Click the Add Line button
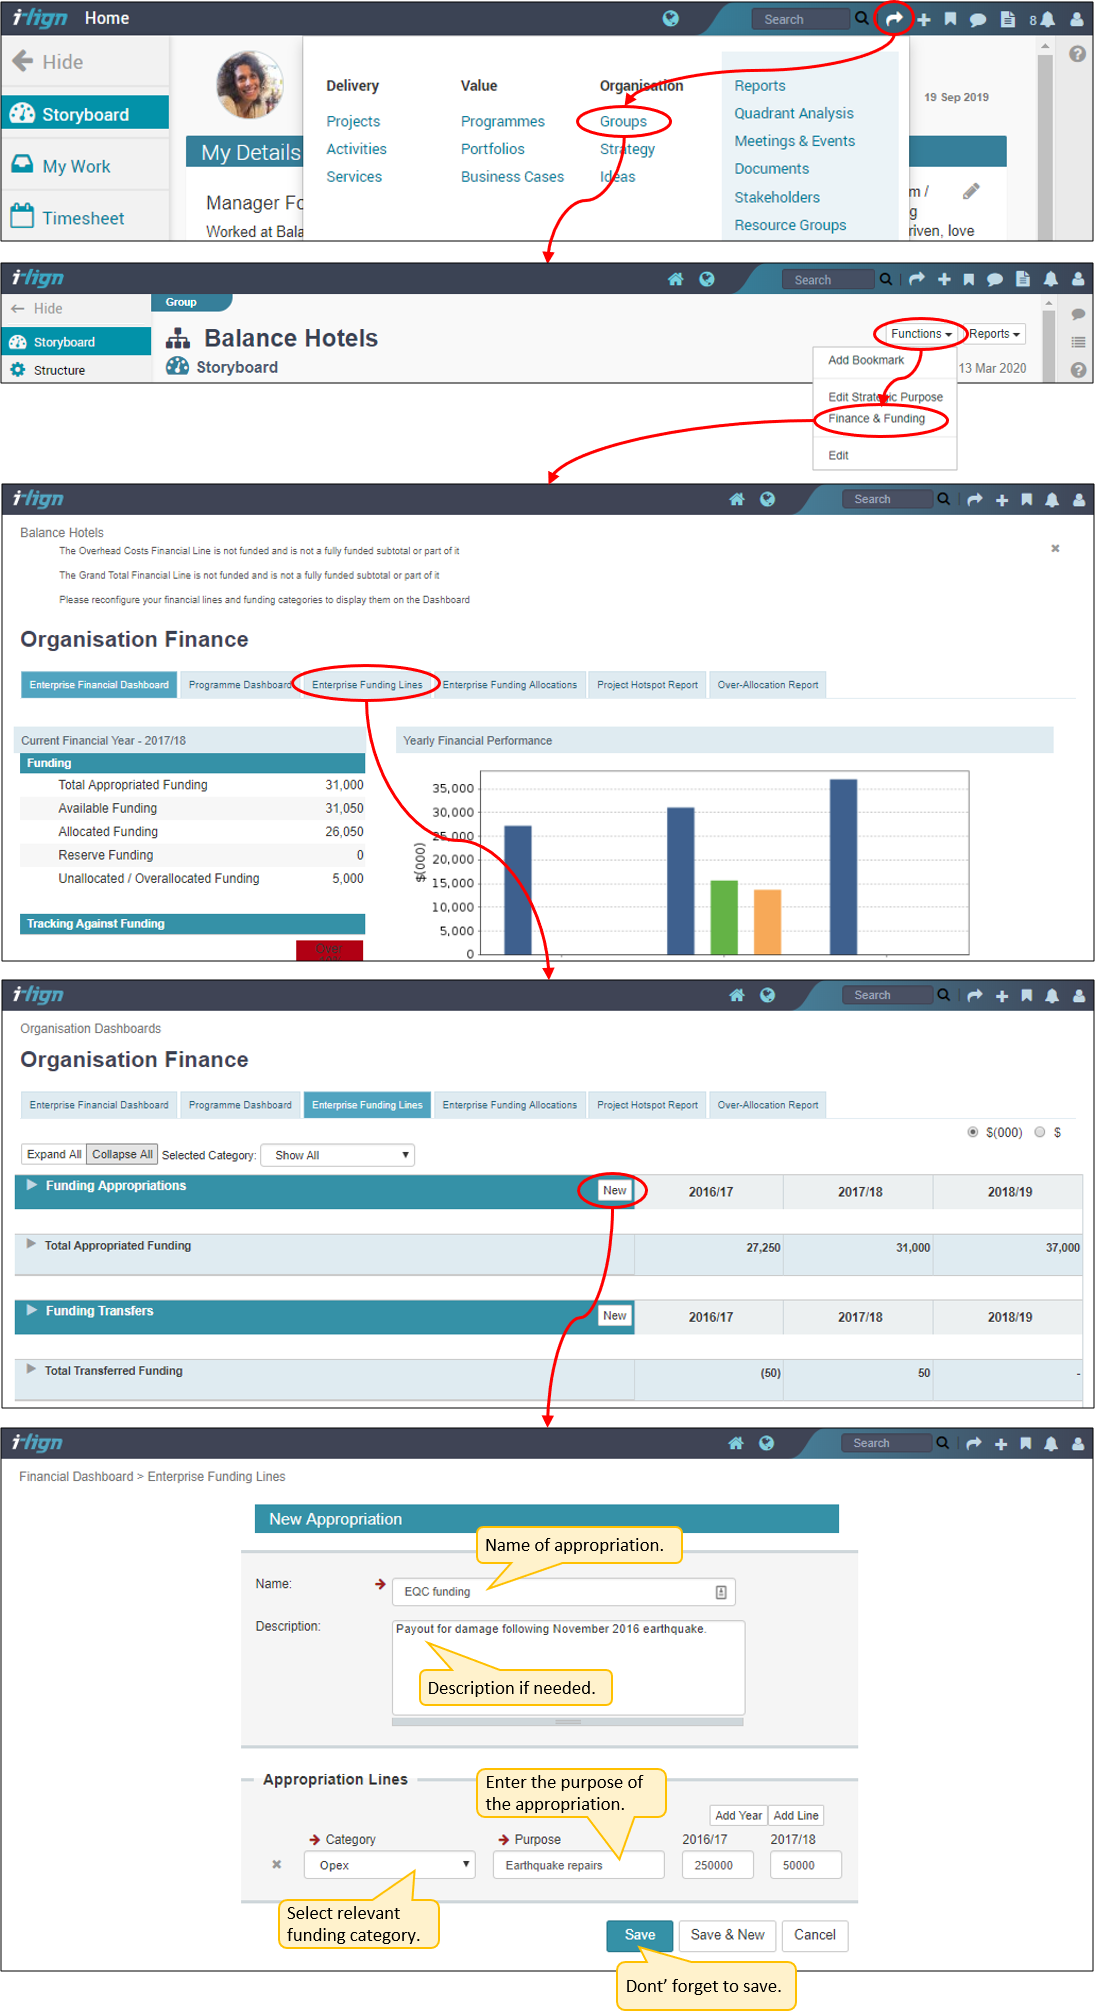Image resolution: width=1095 pixels, height=2011 pixels. pos(796,1815)
